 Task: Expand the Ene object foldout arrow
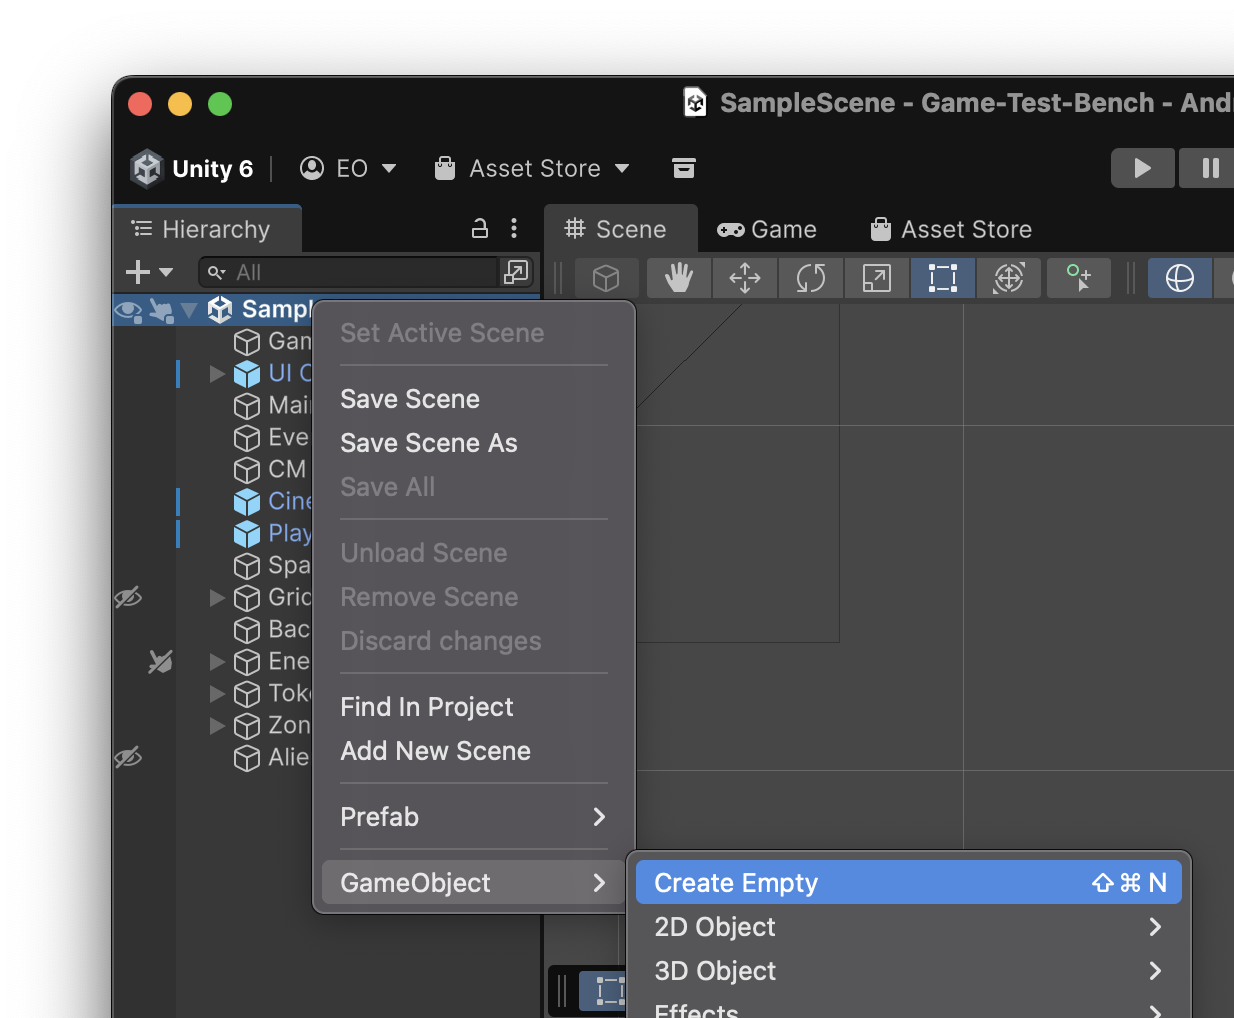(217, 662)
